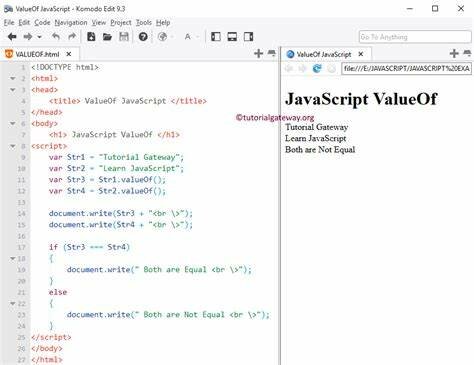Add new tab in left editor pane

(x=258, y=53)
